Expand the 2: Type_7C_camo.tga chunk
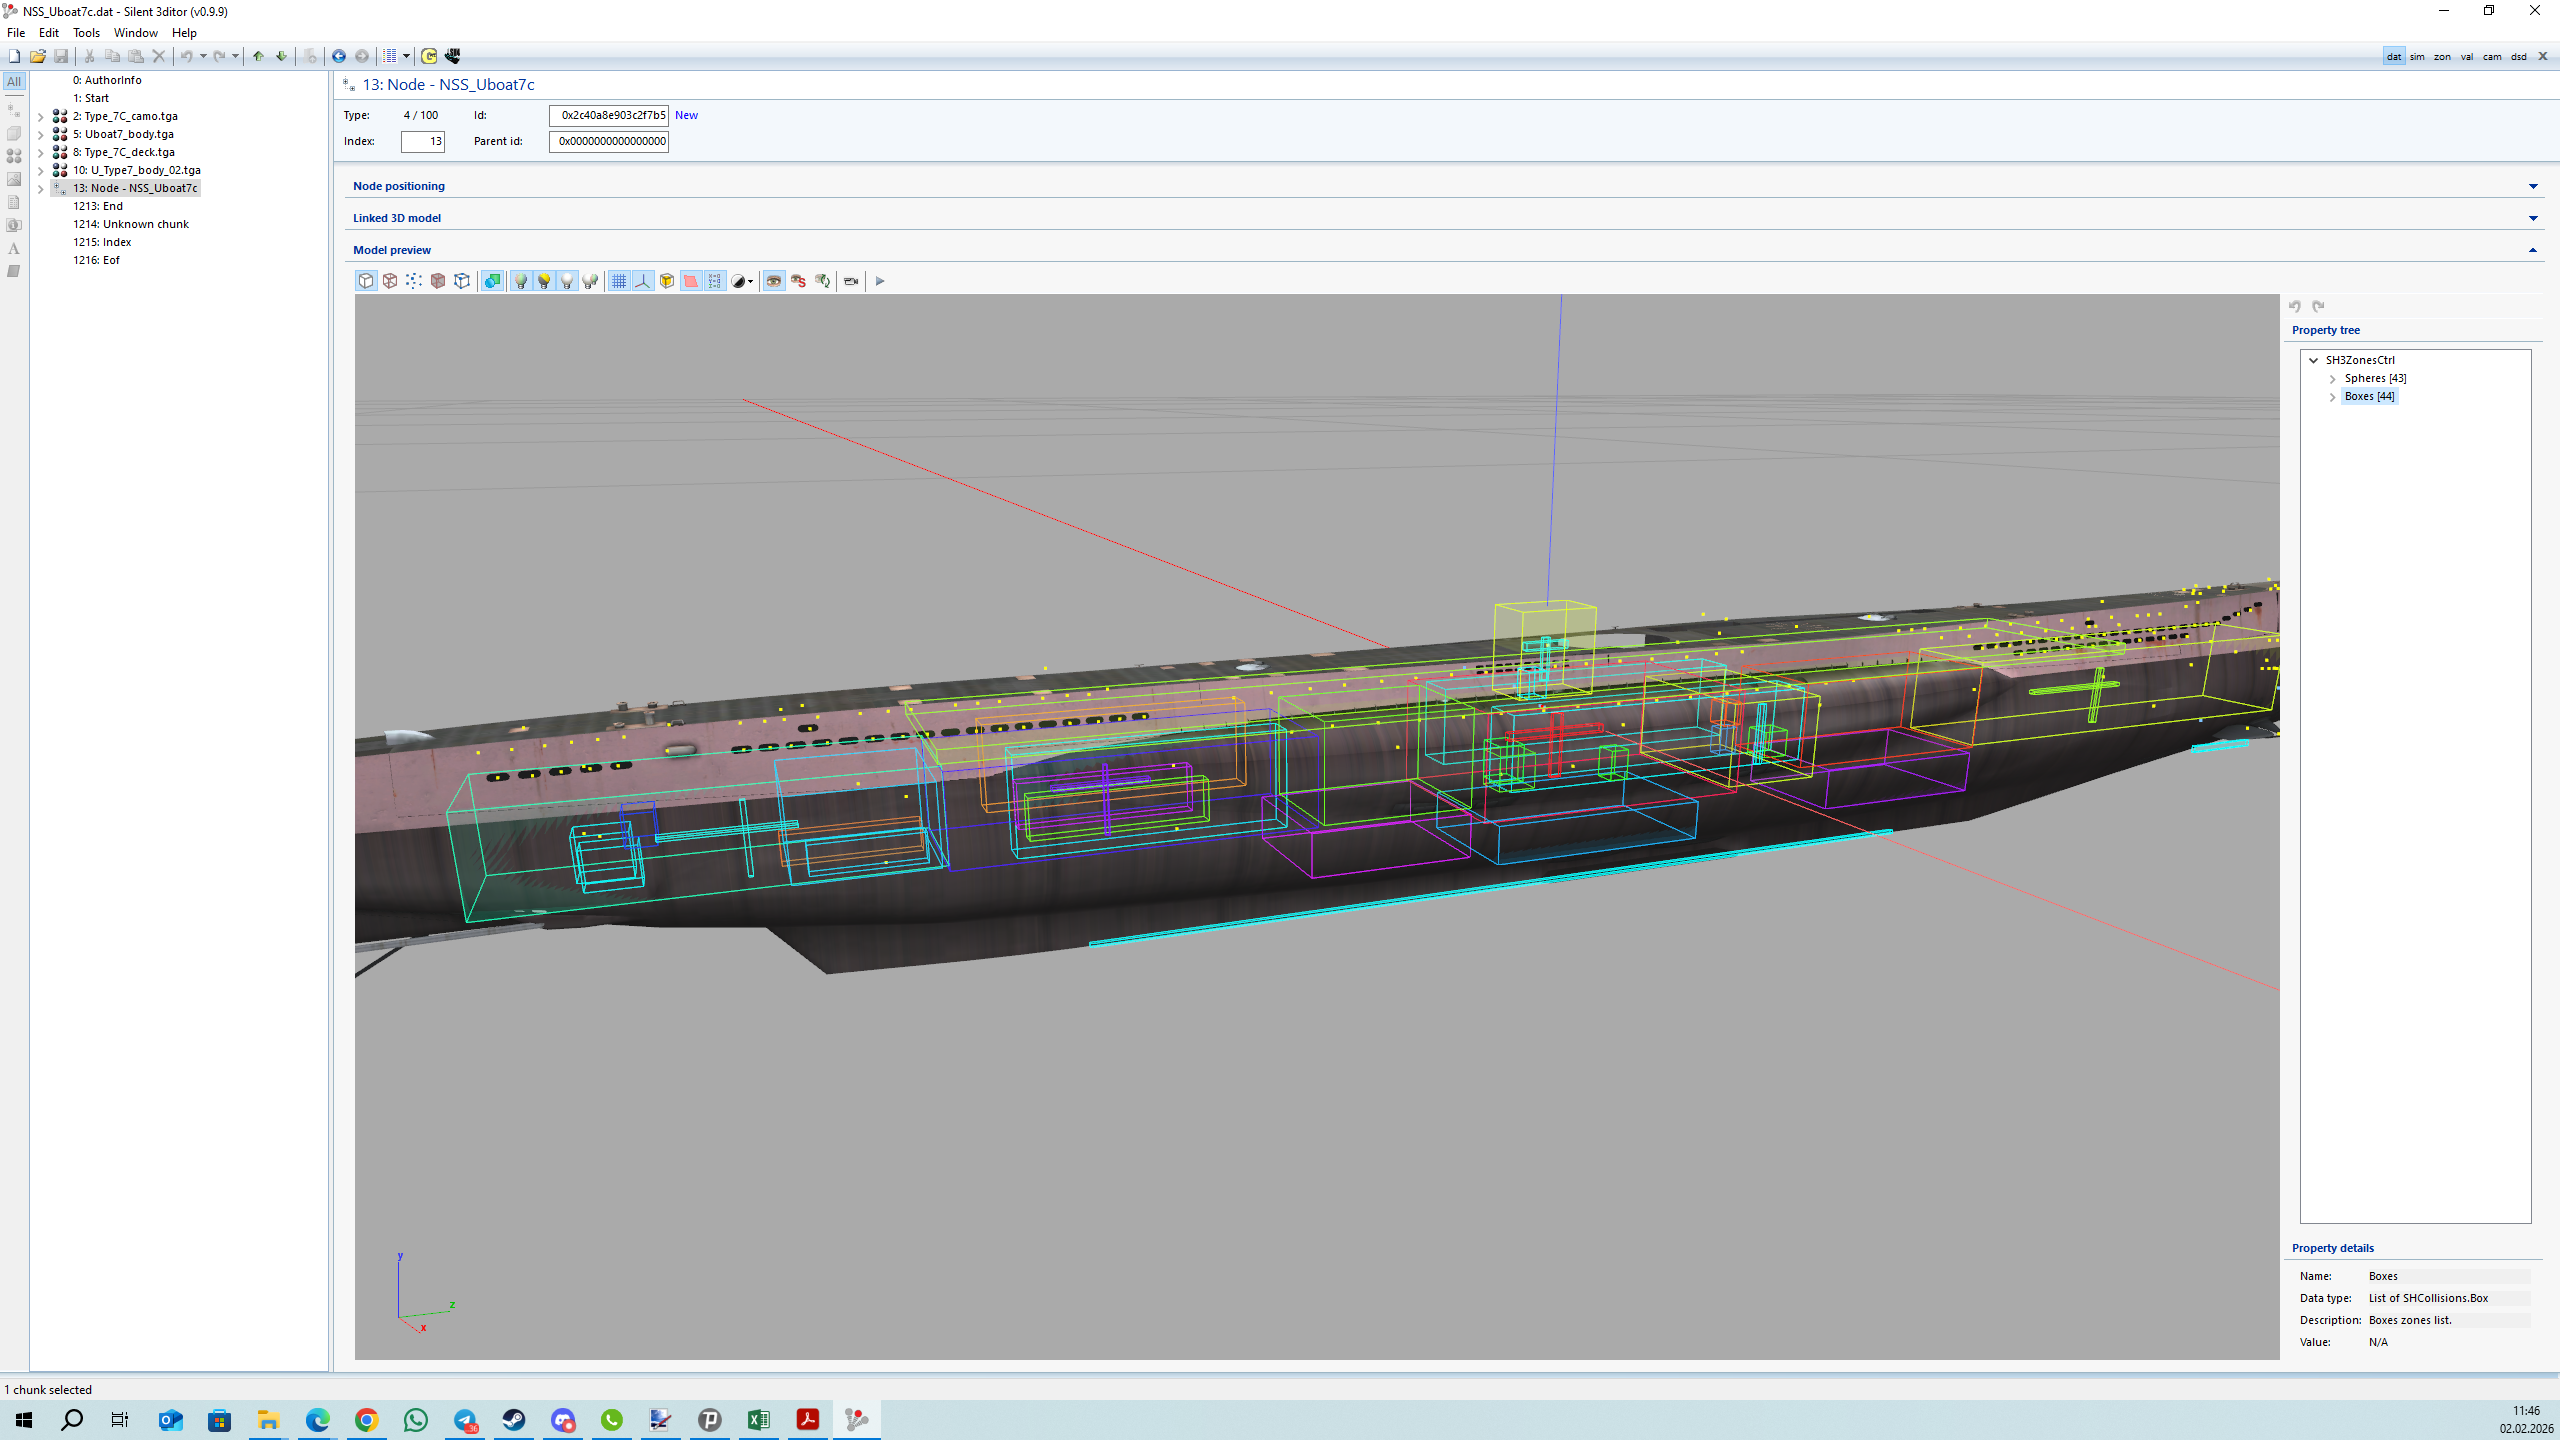Image resolution: width=2560 pixels, height=1440 pixels. point(41,117)
